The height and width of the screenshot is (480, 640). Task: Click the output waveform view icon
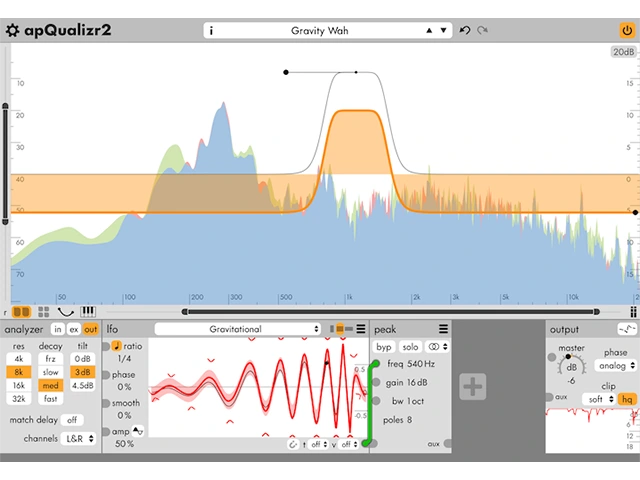tap(627, 329)
